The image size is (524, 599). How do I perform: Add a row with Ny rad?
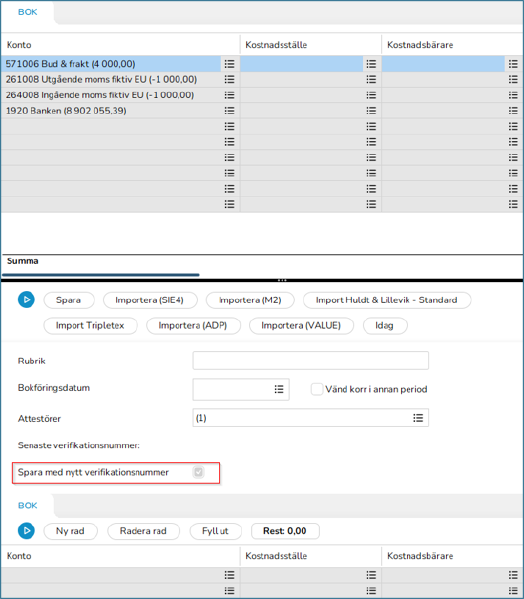click(70, 531)
